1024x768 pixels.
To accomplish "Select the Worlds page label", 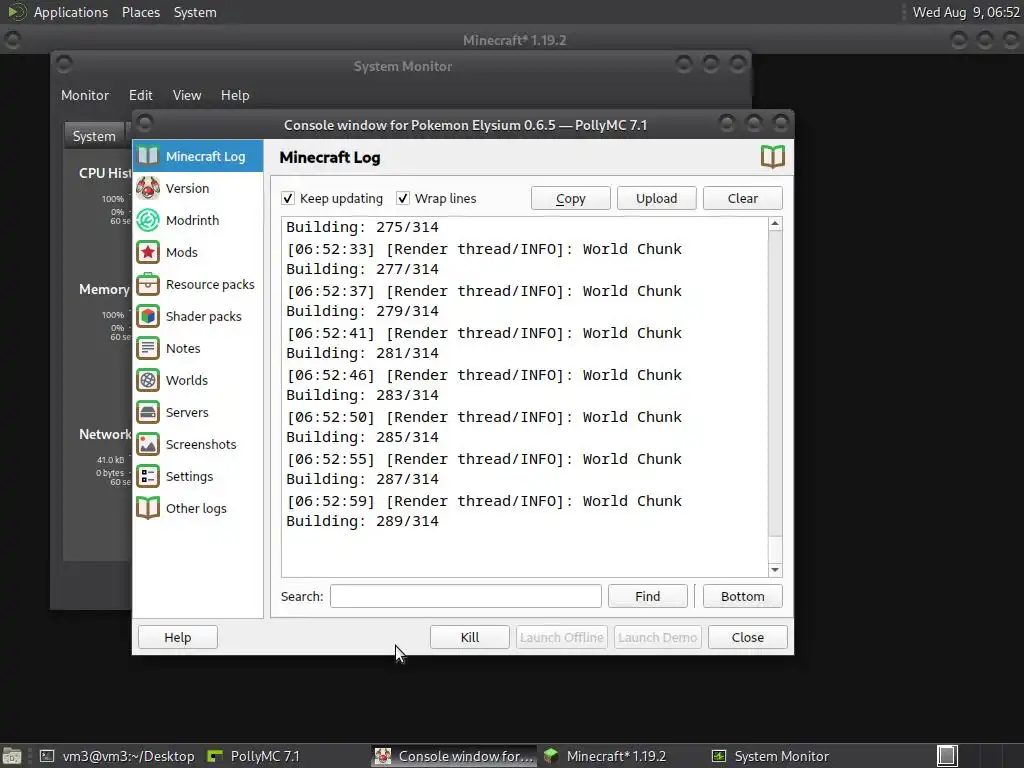I will coord(187,380).
